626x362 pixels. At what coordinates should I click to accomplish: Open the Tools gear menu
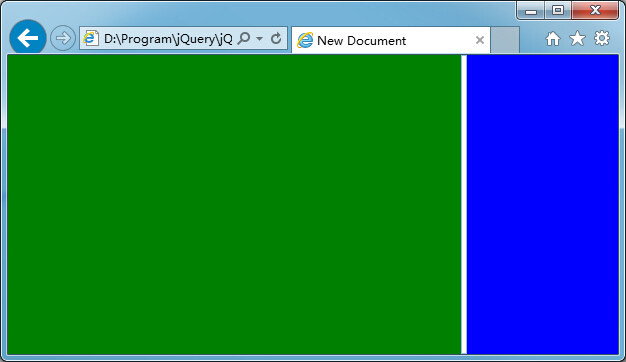(x=602, y=38)
